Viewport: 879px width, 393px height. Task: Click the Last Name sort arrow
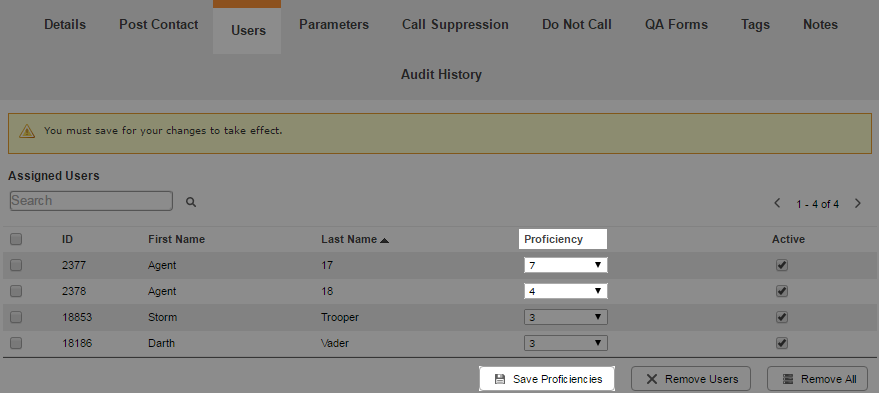click(384, 241)
